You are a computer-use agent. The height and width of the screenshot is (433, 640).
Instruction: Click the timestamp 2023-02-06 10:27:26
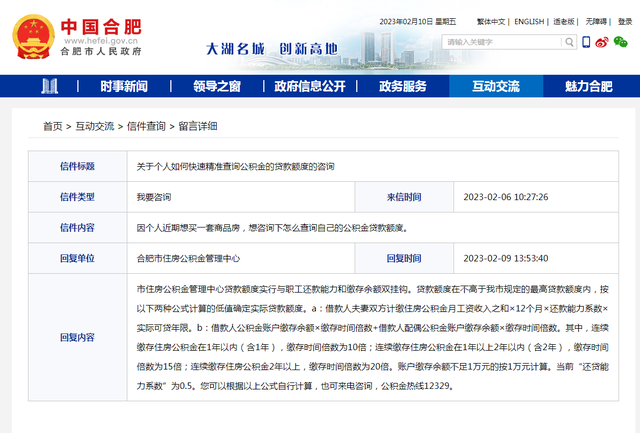pyautogui.click(x=506, y=197)
